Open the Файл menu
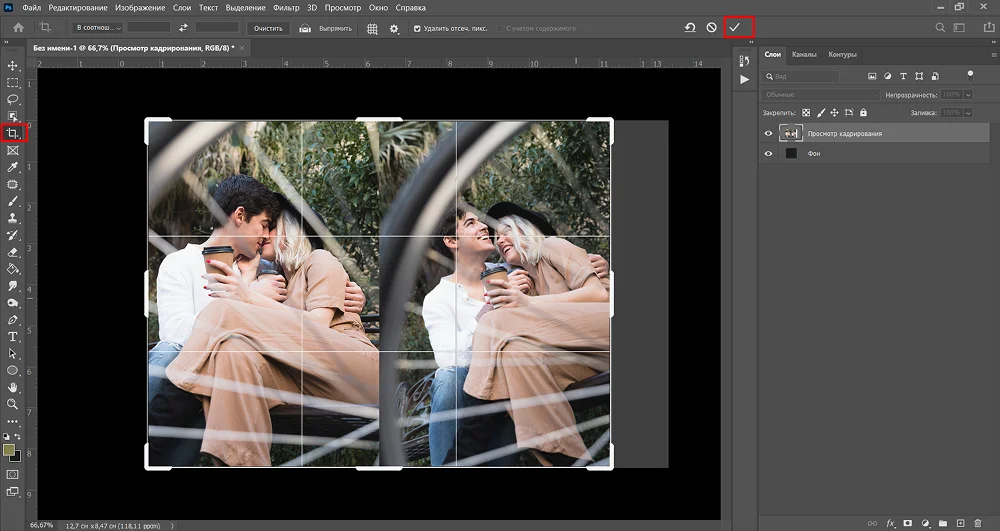Viewport: 1000px width, 531px height. click(32, 8)
